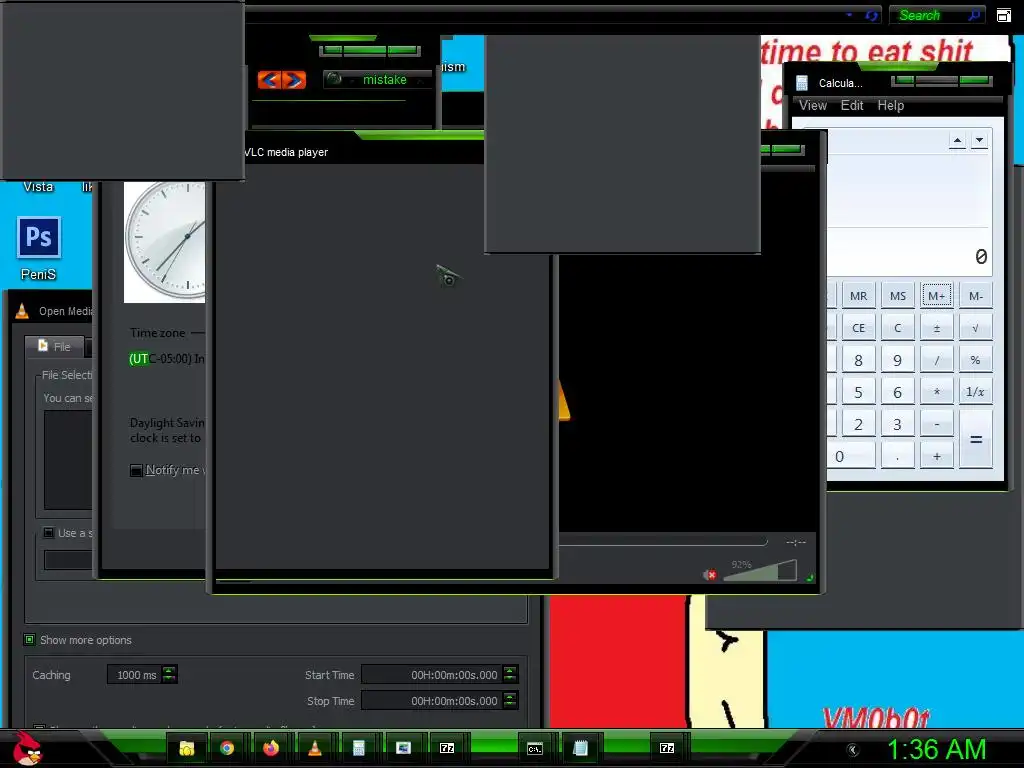Viewport: 1024px width, 768px height.
Task: Click the equals key in Calculator
Action: point(976,440)
